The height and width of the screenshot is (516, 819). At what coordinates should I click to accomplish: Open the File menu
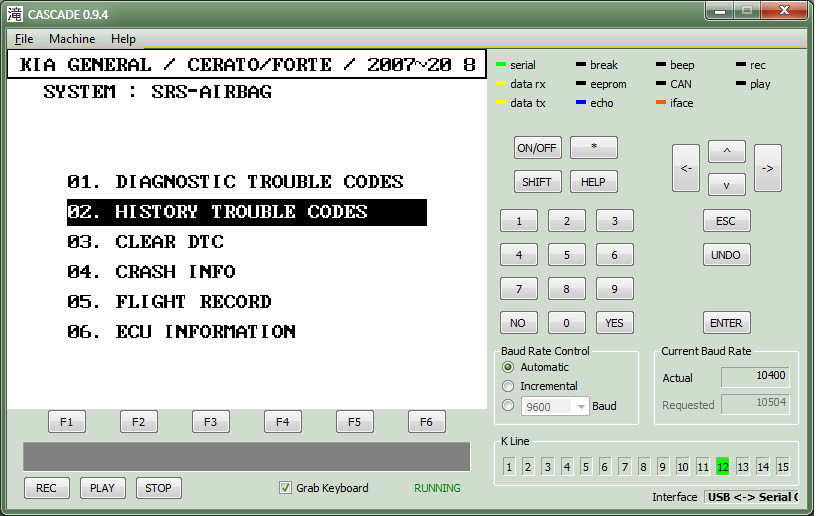point(24,39)
